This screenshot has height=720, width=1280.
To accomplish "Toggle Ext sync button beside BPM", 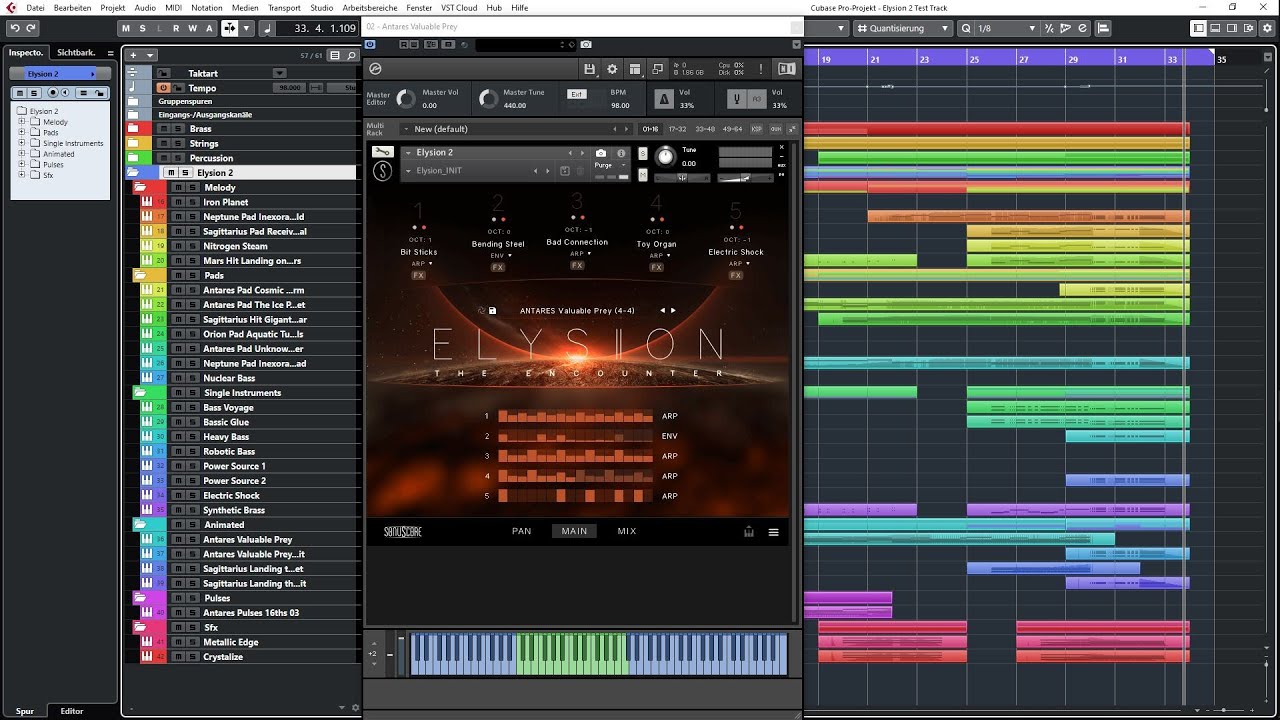I will pos(576,94).
